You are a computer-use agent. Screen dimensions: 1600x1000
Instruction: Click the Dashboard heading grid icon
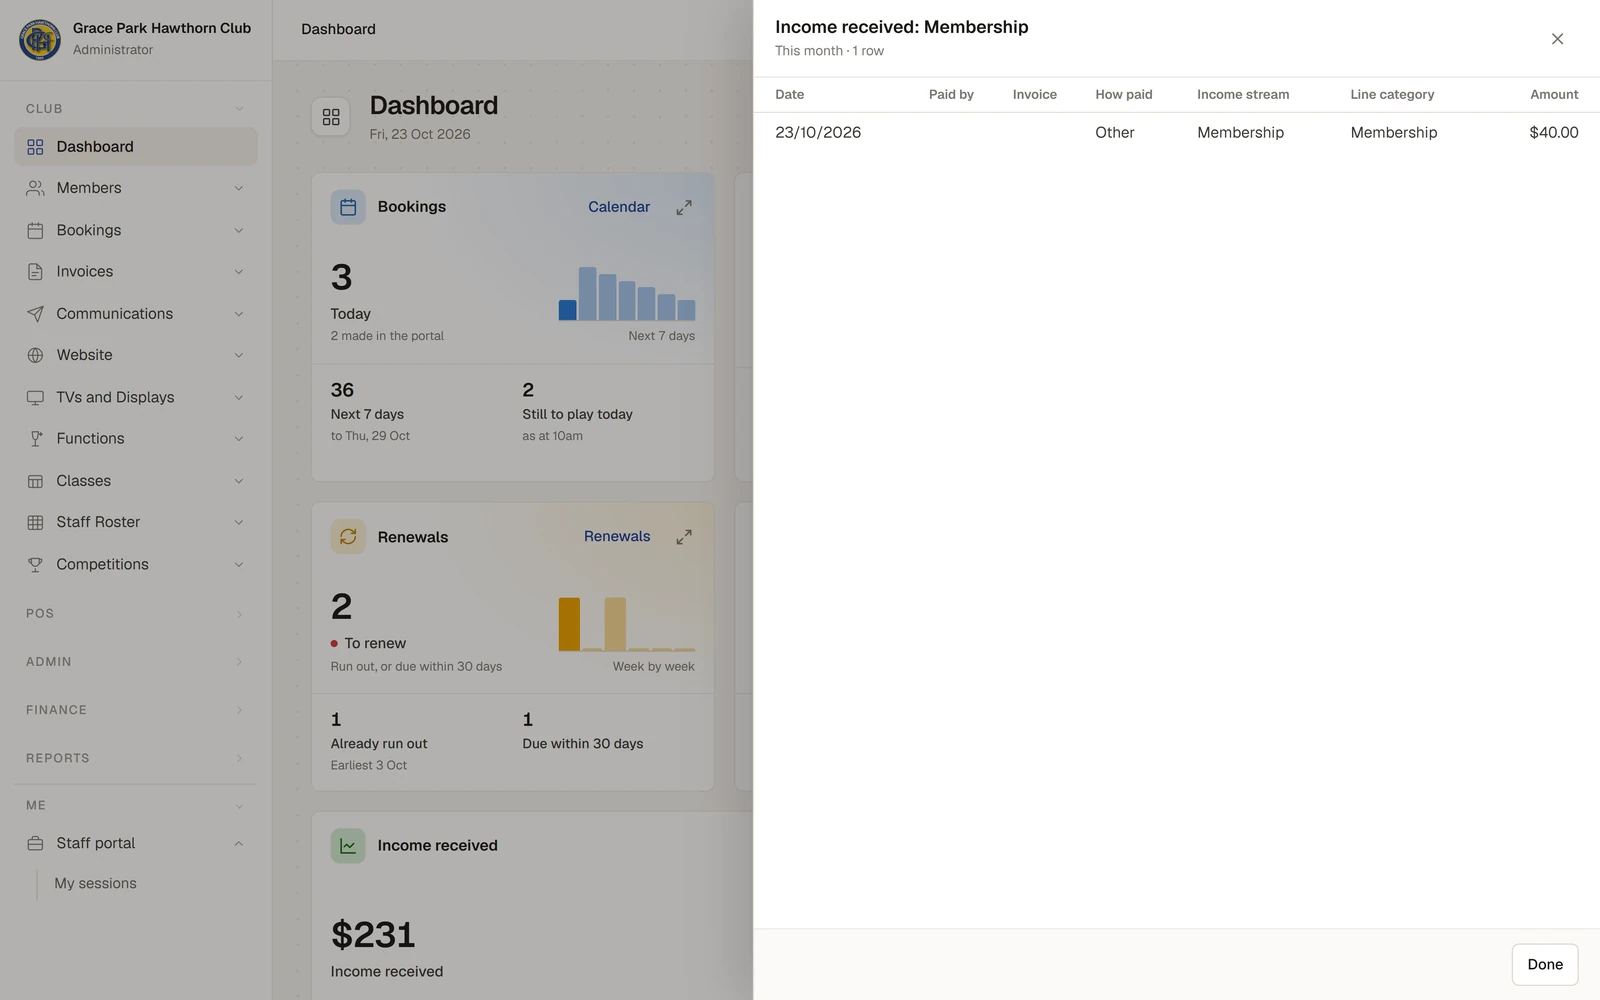(x=331, y=117)
